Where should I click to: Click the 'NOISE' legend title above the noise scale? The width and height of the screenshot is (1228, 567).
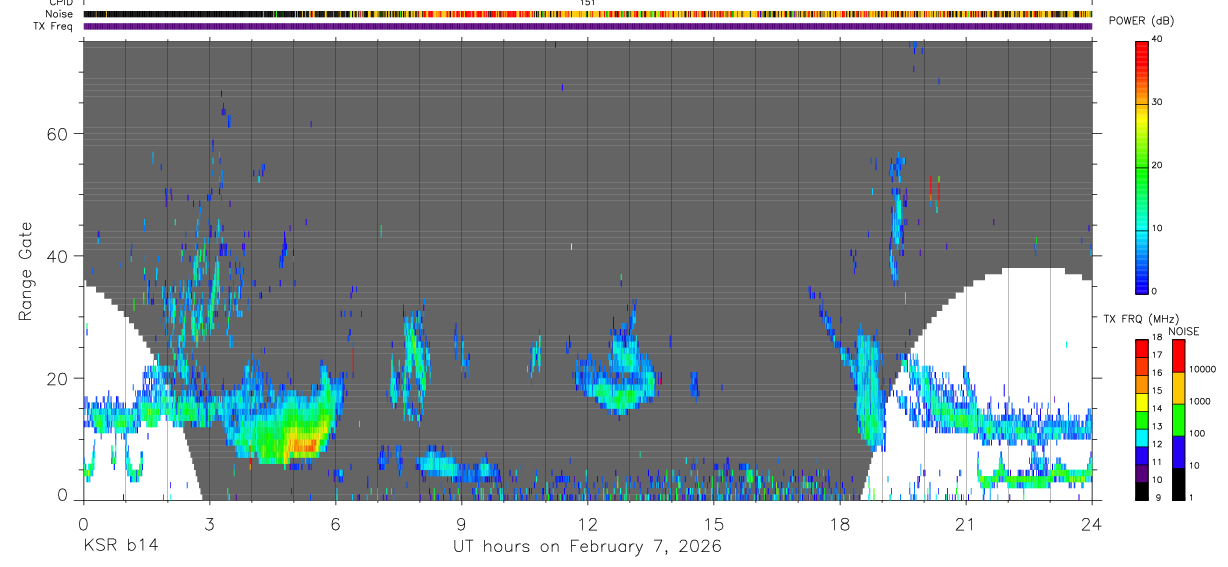(1184, 331)
